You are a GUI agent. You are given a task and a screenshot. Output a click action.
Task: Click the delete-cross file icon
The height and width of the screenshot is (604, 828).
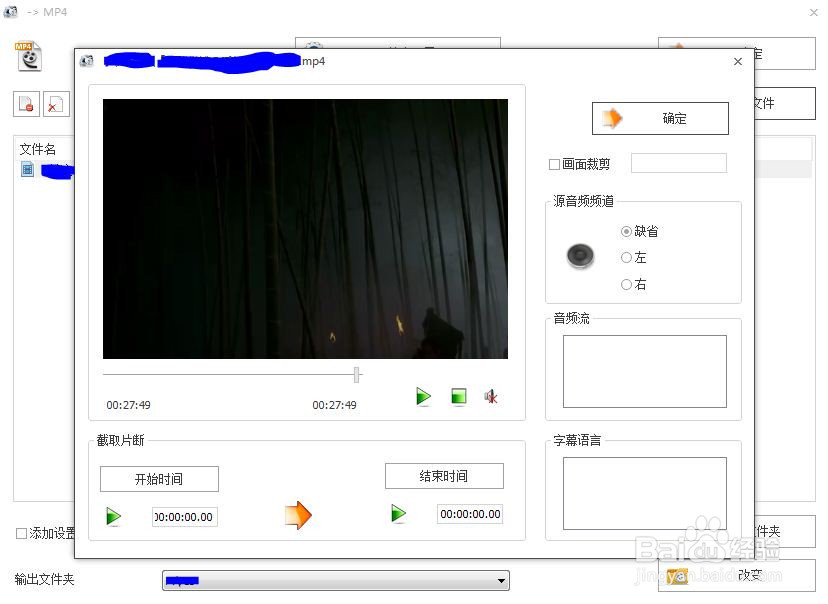click(55, 103)
